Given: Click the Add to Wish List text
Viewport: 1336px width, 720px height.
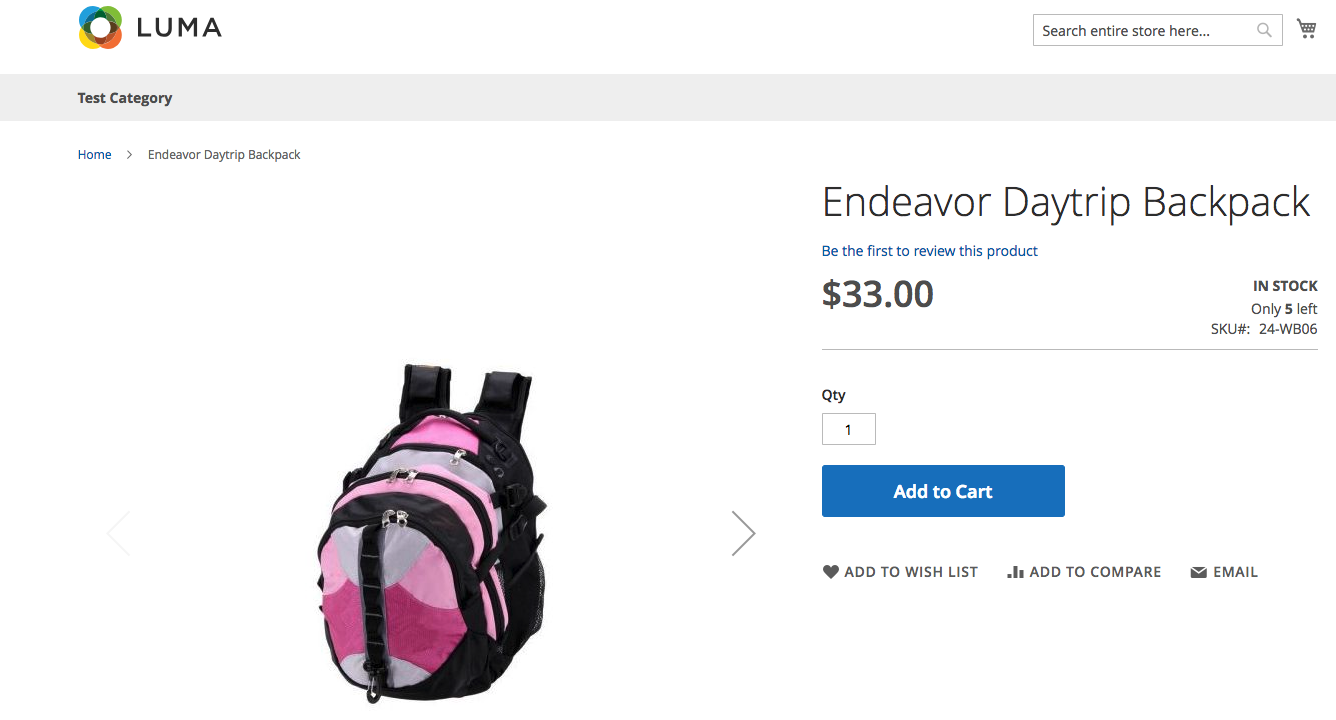Looking at the screenshot, I should point(911,572).
